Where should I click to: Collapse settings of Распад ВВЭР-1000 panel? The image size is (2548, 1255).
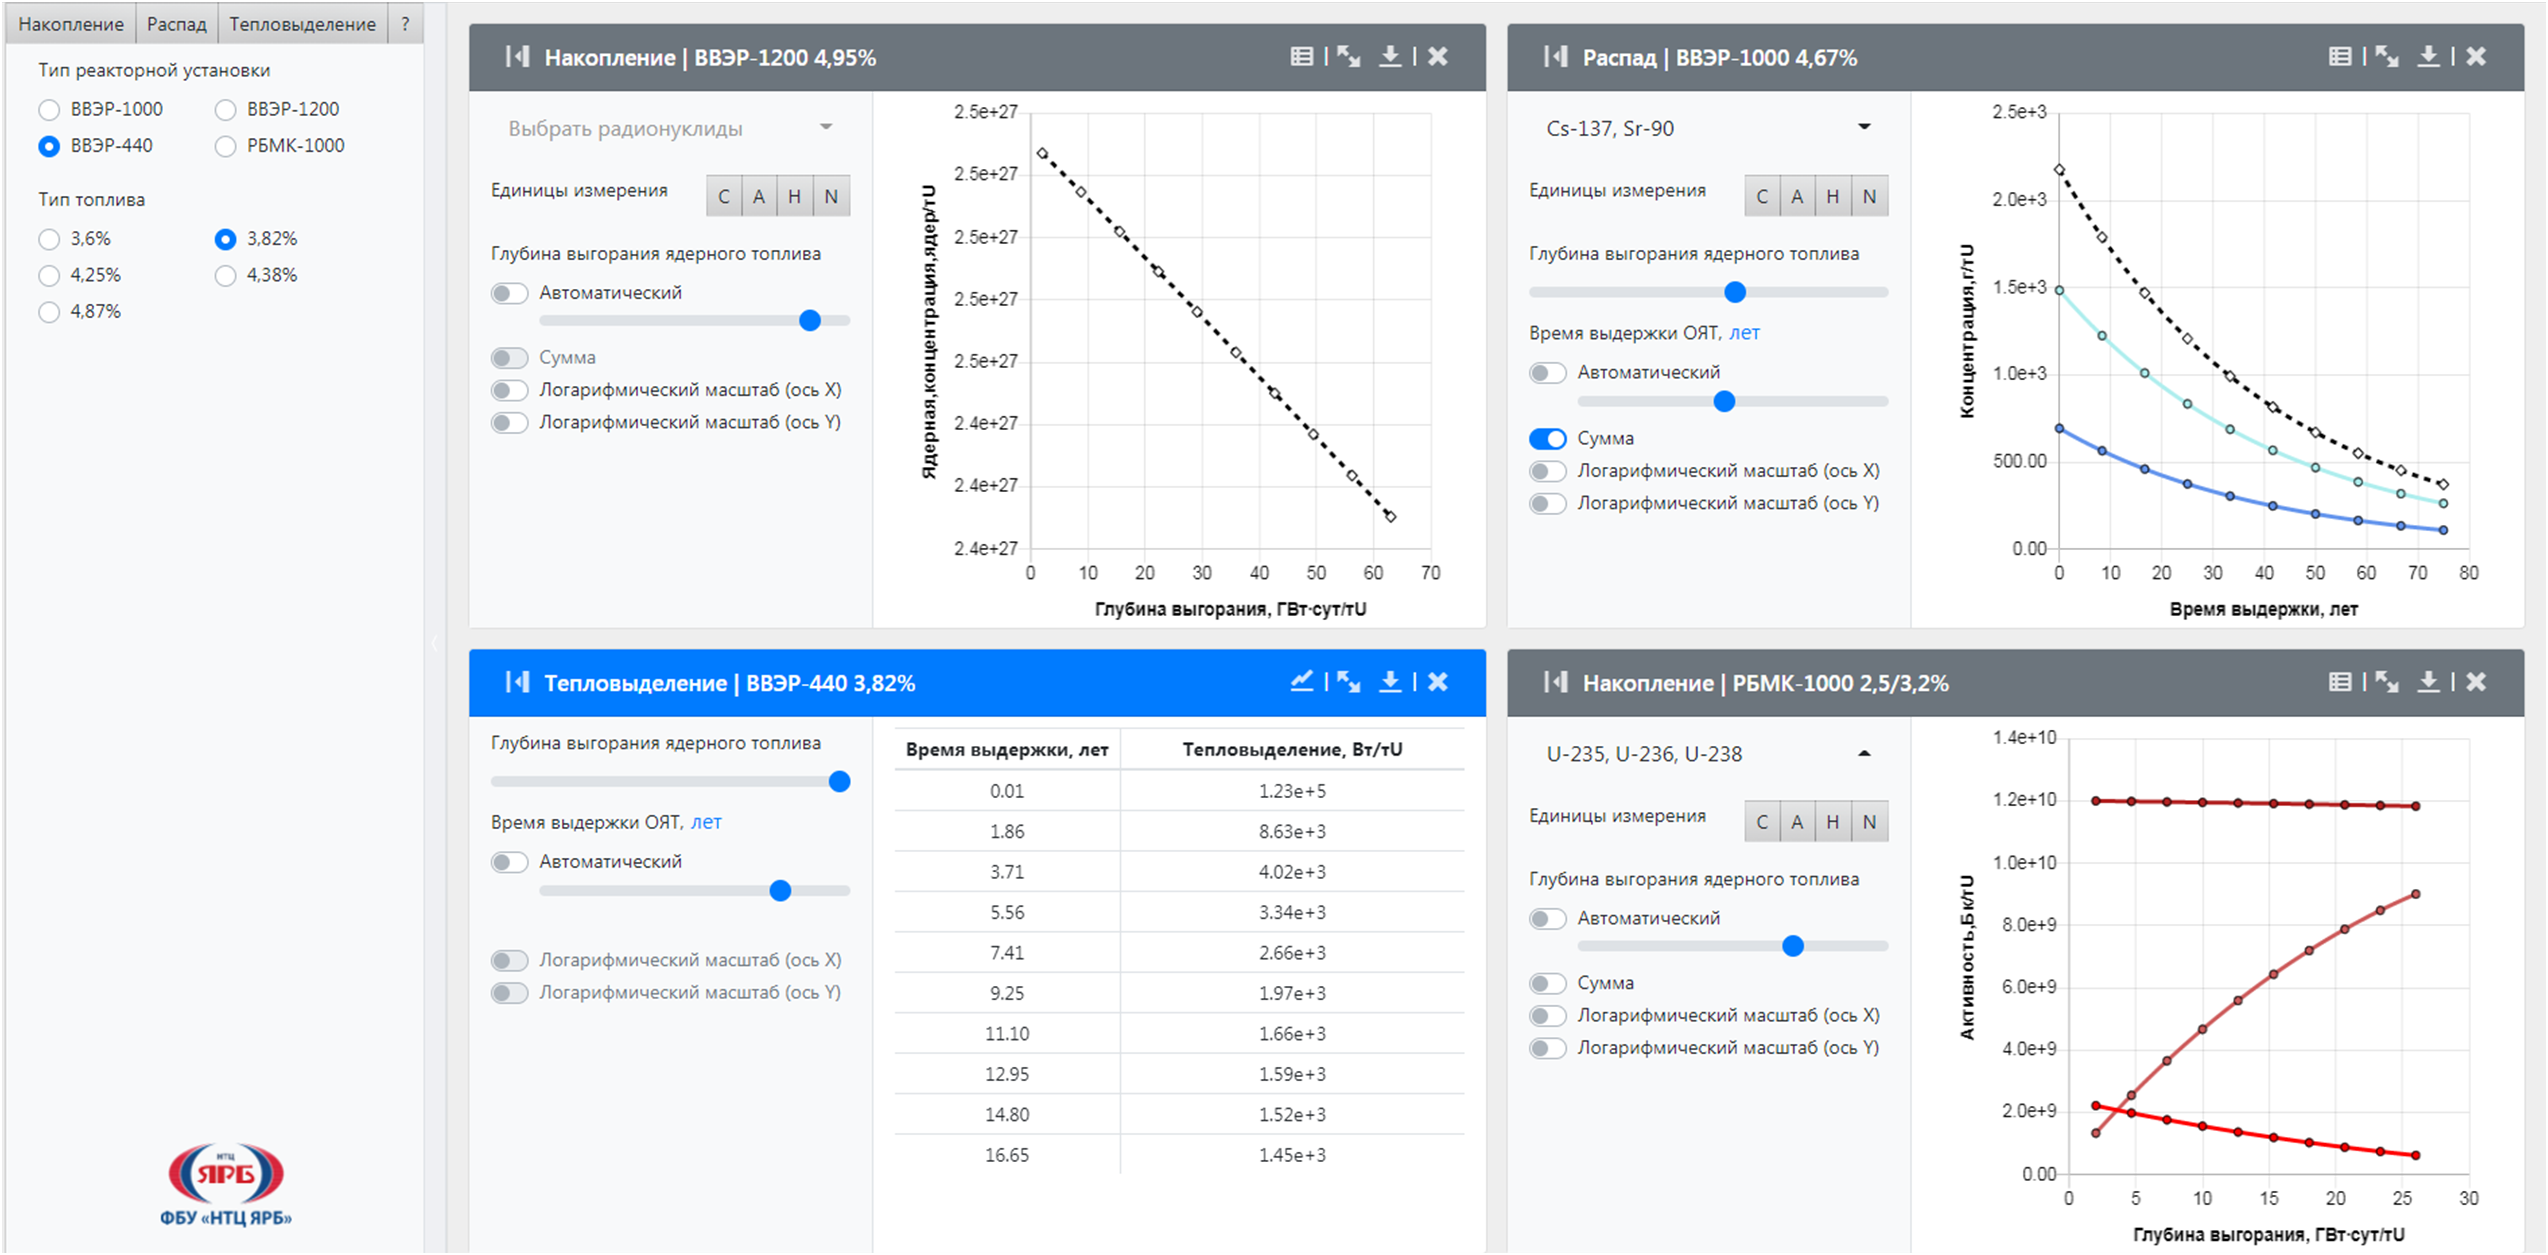point(1555,57)
